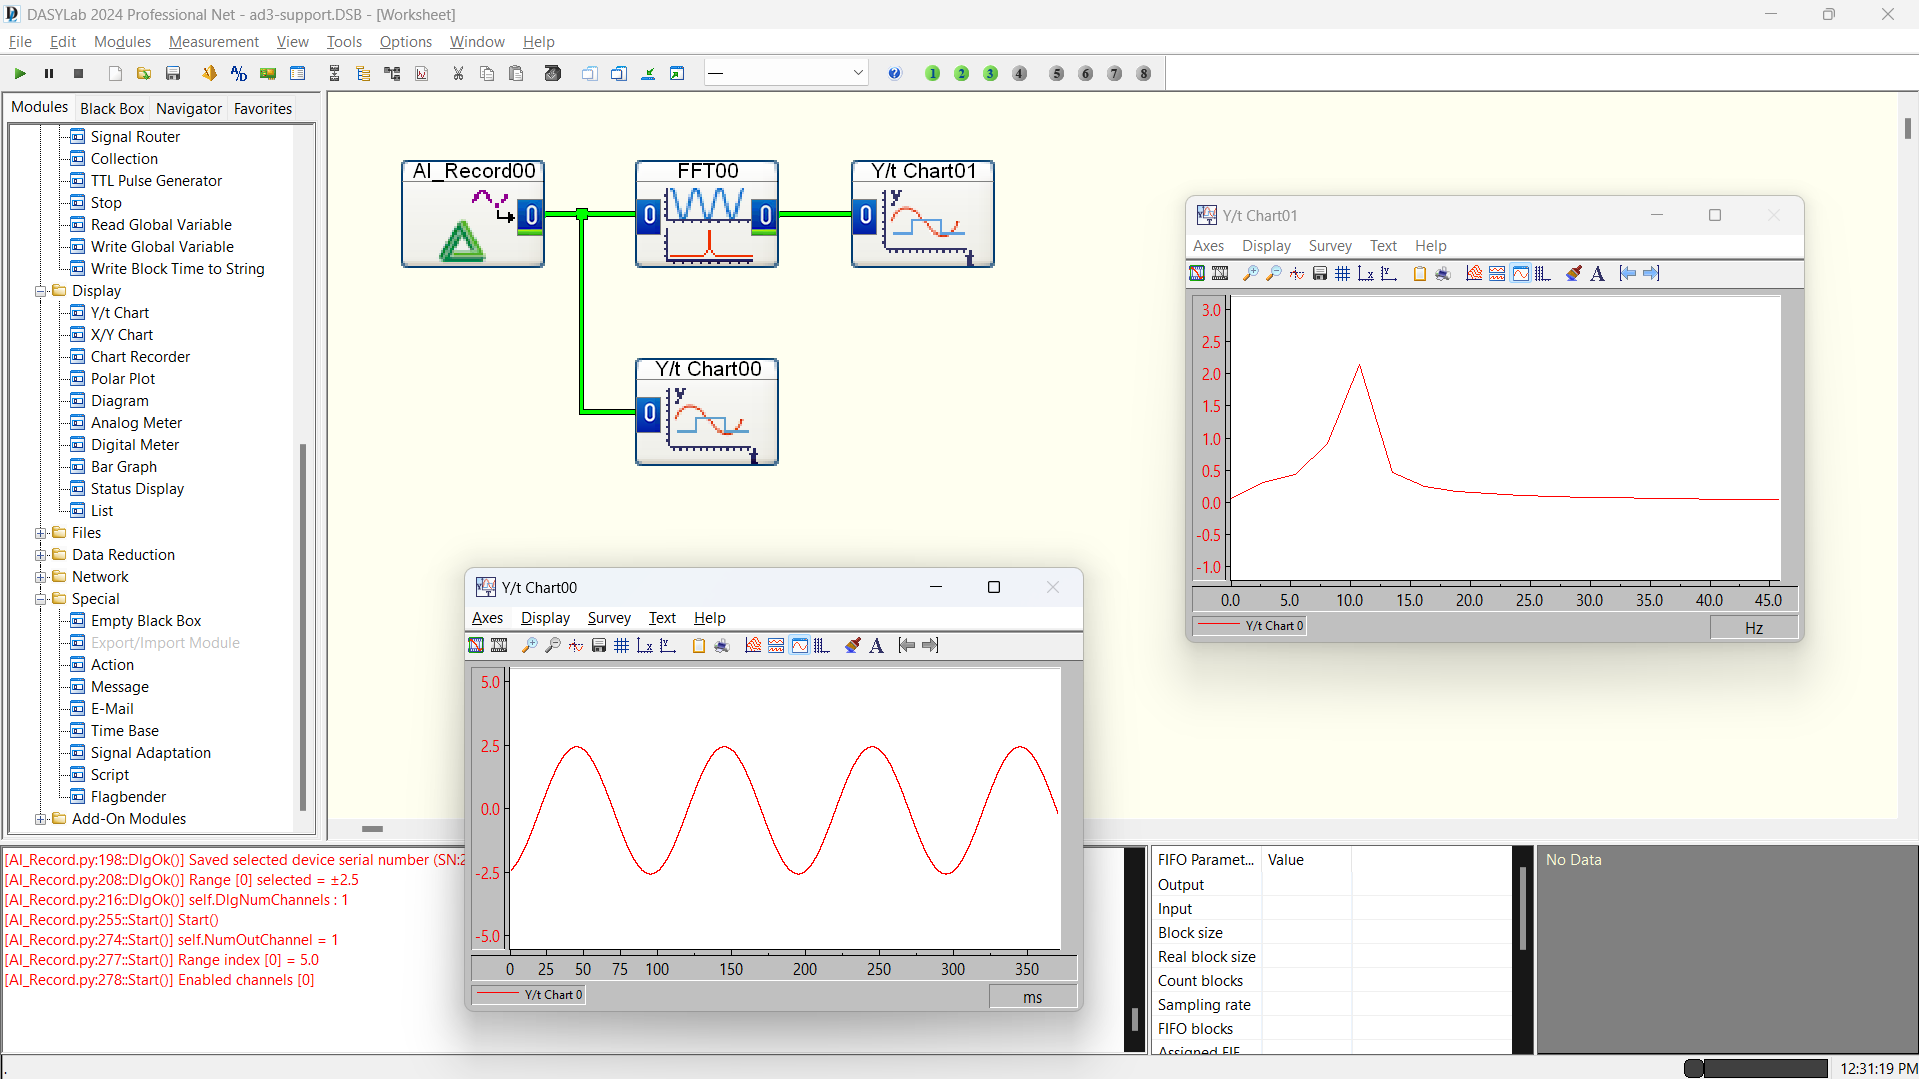Image resolution: width=1919 pixels, height=1079 pixels.
Task: Zoom in on Y/t Chart01 display
Action: click(1249, 273)
